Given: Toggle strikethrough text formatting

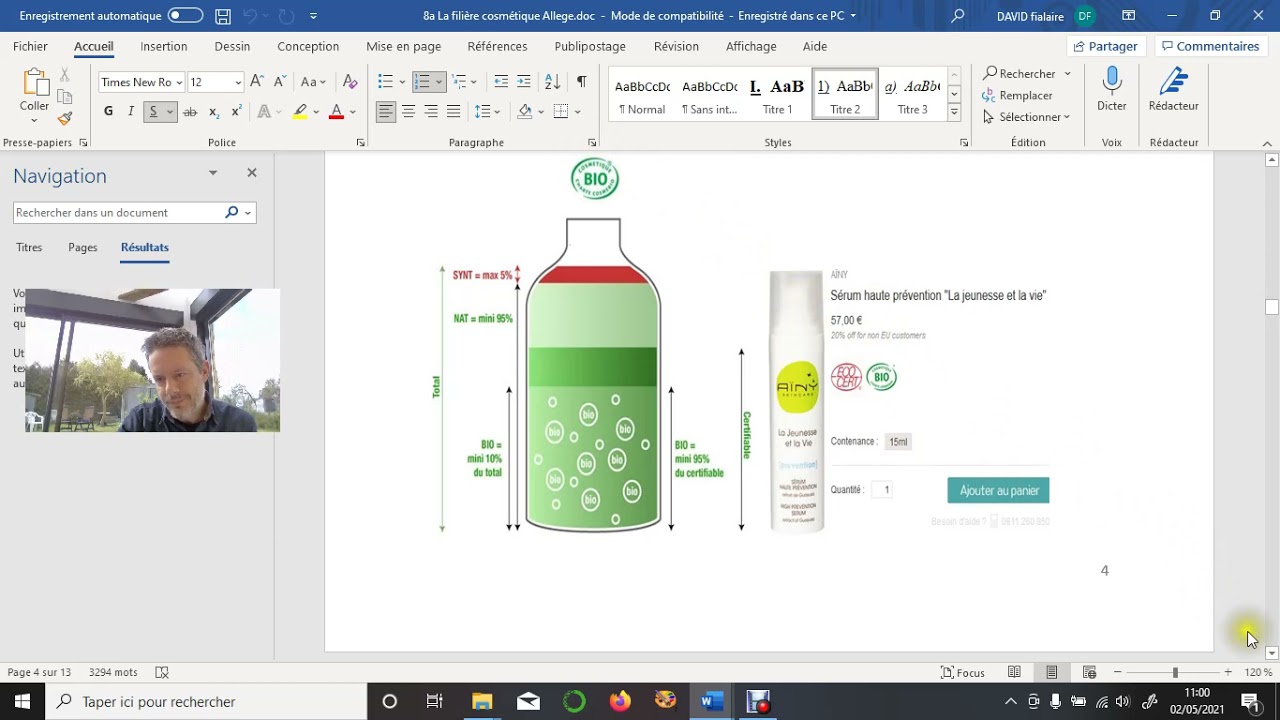Looking at the screenshot, I should (190, 111).
